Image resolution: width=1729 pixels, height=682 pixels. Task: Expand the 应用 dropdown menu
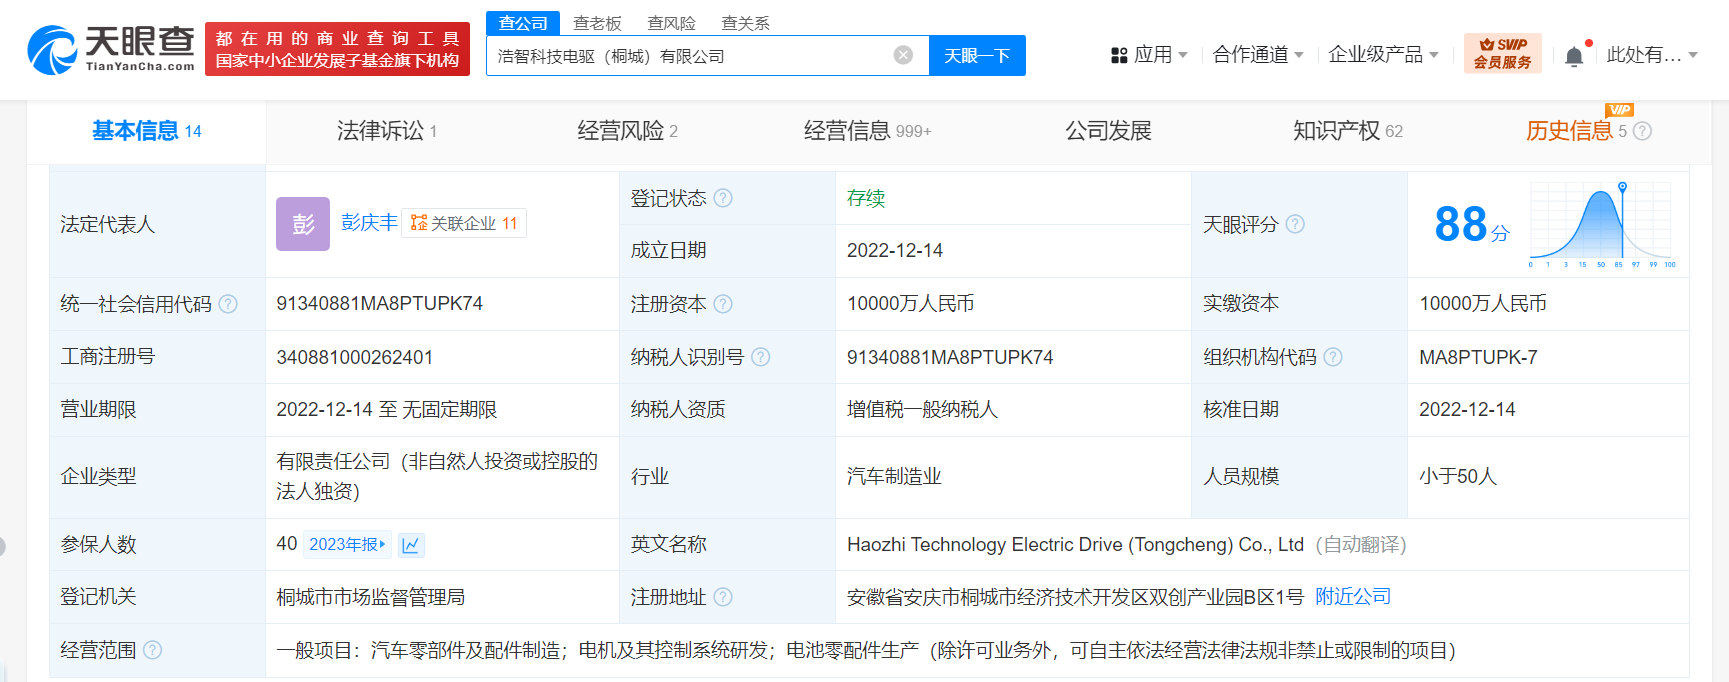(x=1150, y=55)
